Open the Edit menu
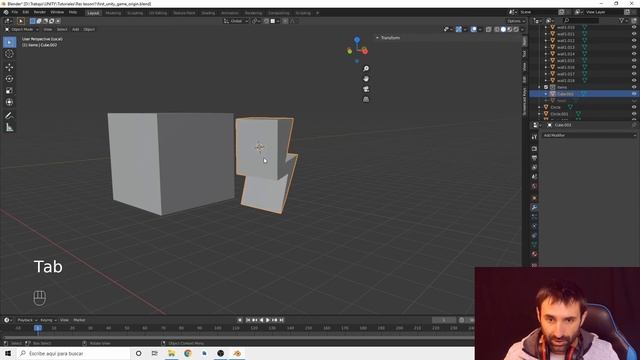 click(x=26, y=13)
